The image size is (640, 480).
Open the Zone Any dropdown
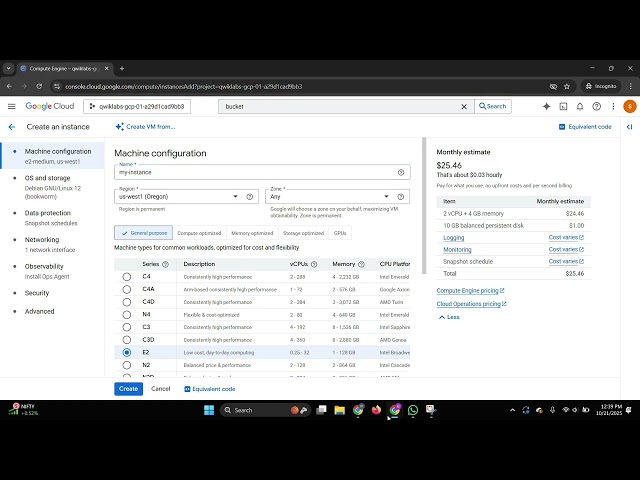337,197
